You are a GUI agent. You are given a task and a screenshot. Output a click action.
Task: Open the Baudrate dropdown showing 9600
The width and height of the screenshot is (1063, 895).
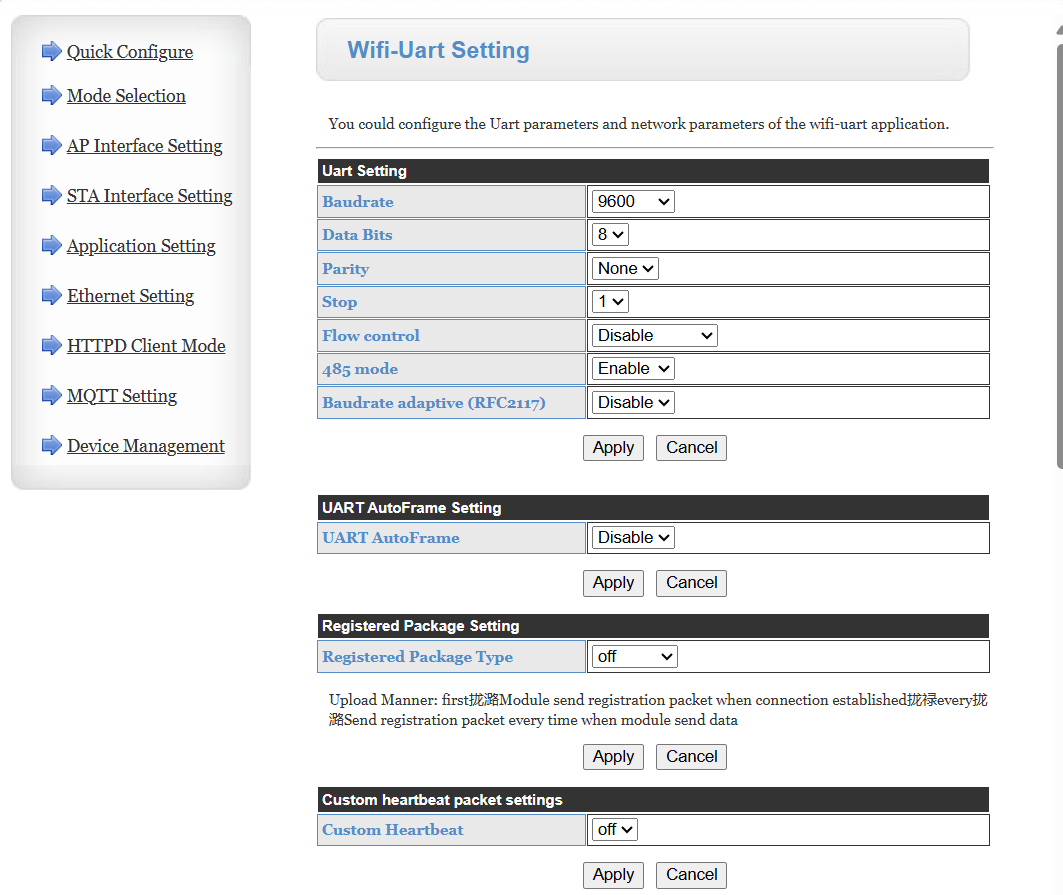633,201
